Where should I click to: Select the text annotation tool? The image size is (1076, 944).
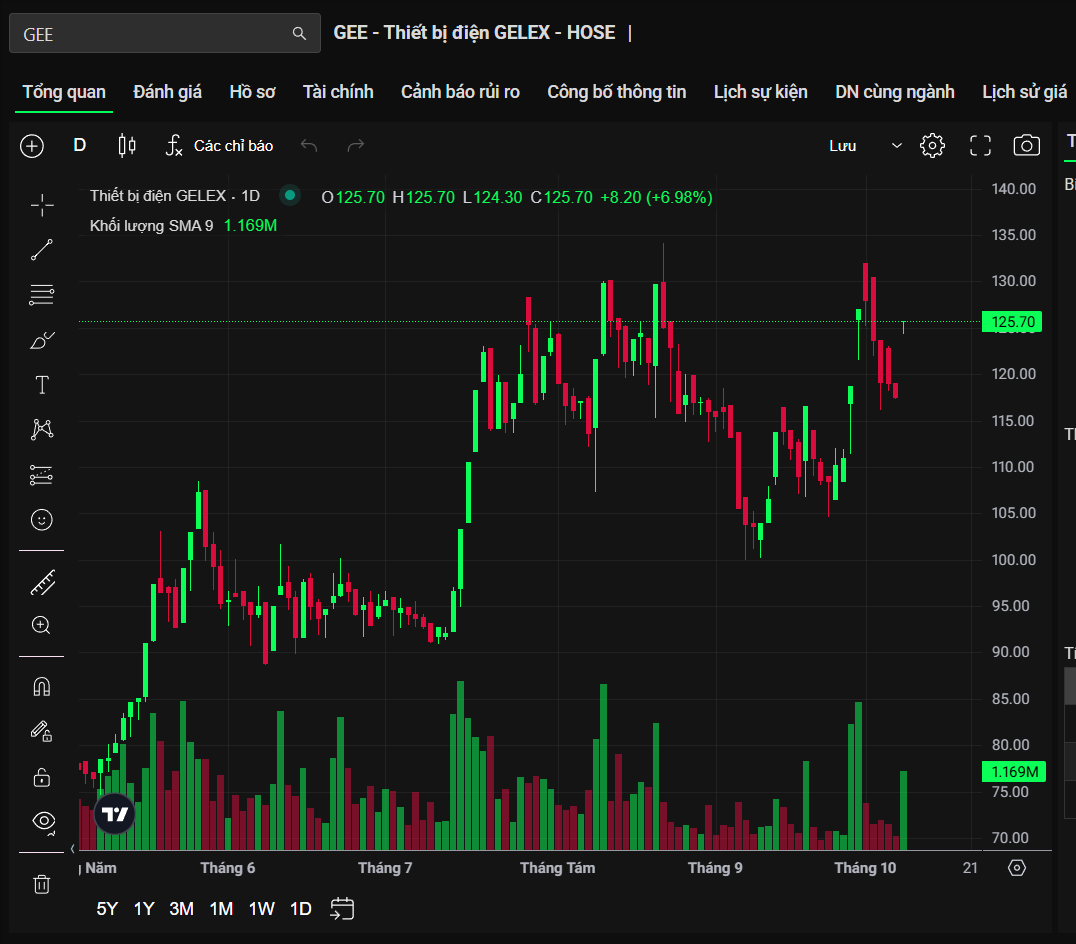tap(42, 385)
